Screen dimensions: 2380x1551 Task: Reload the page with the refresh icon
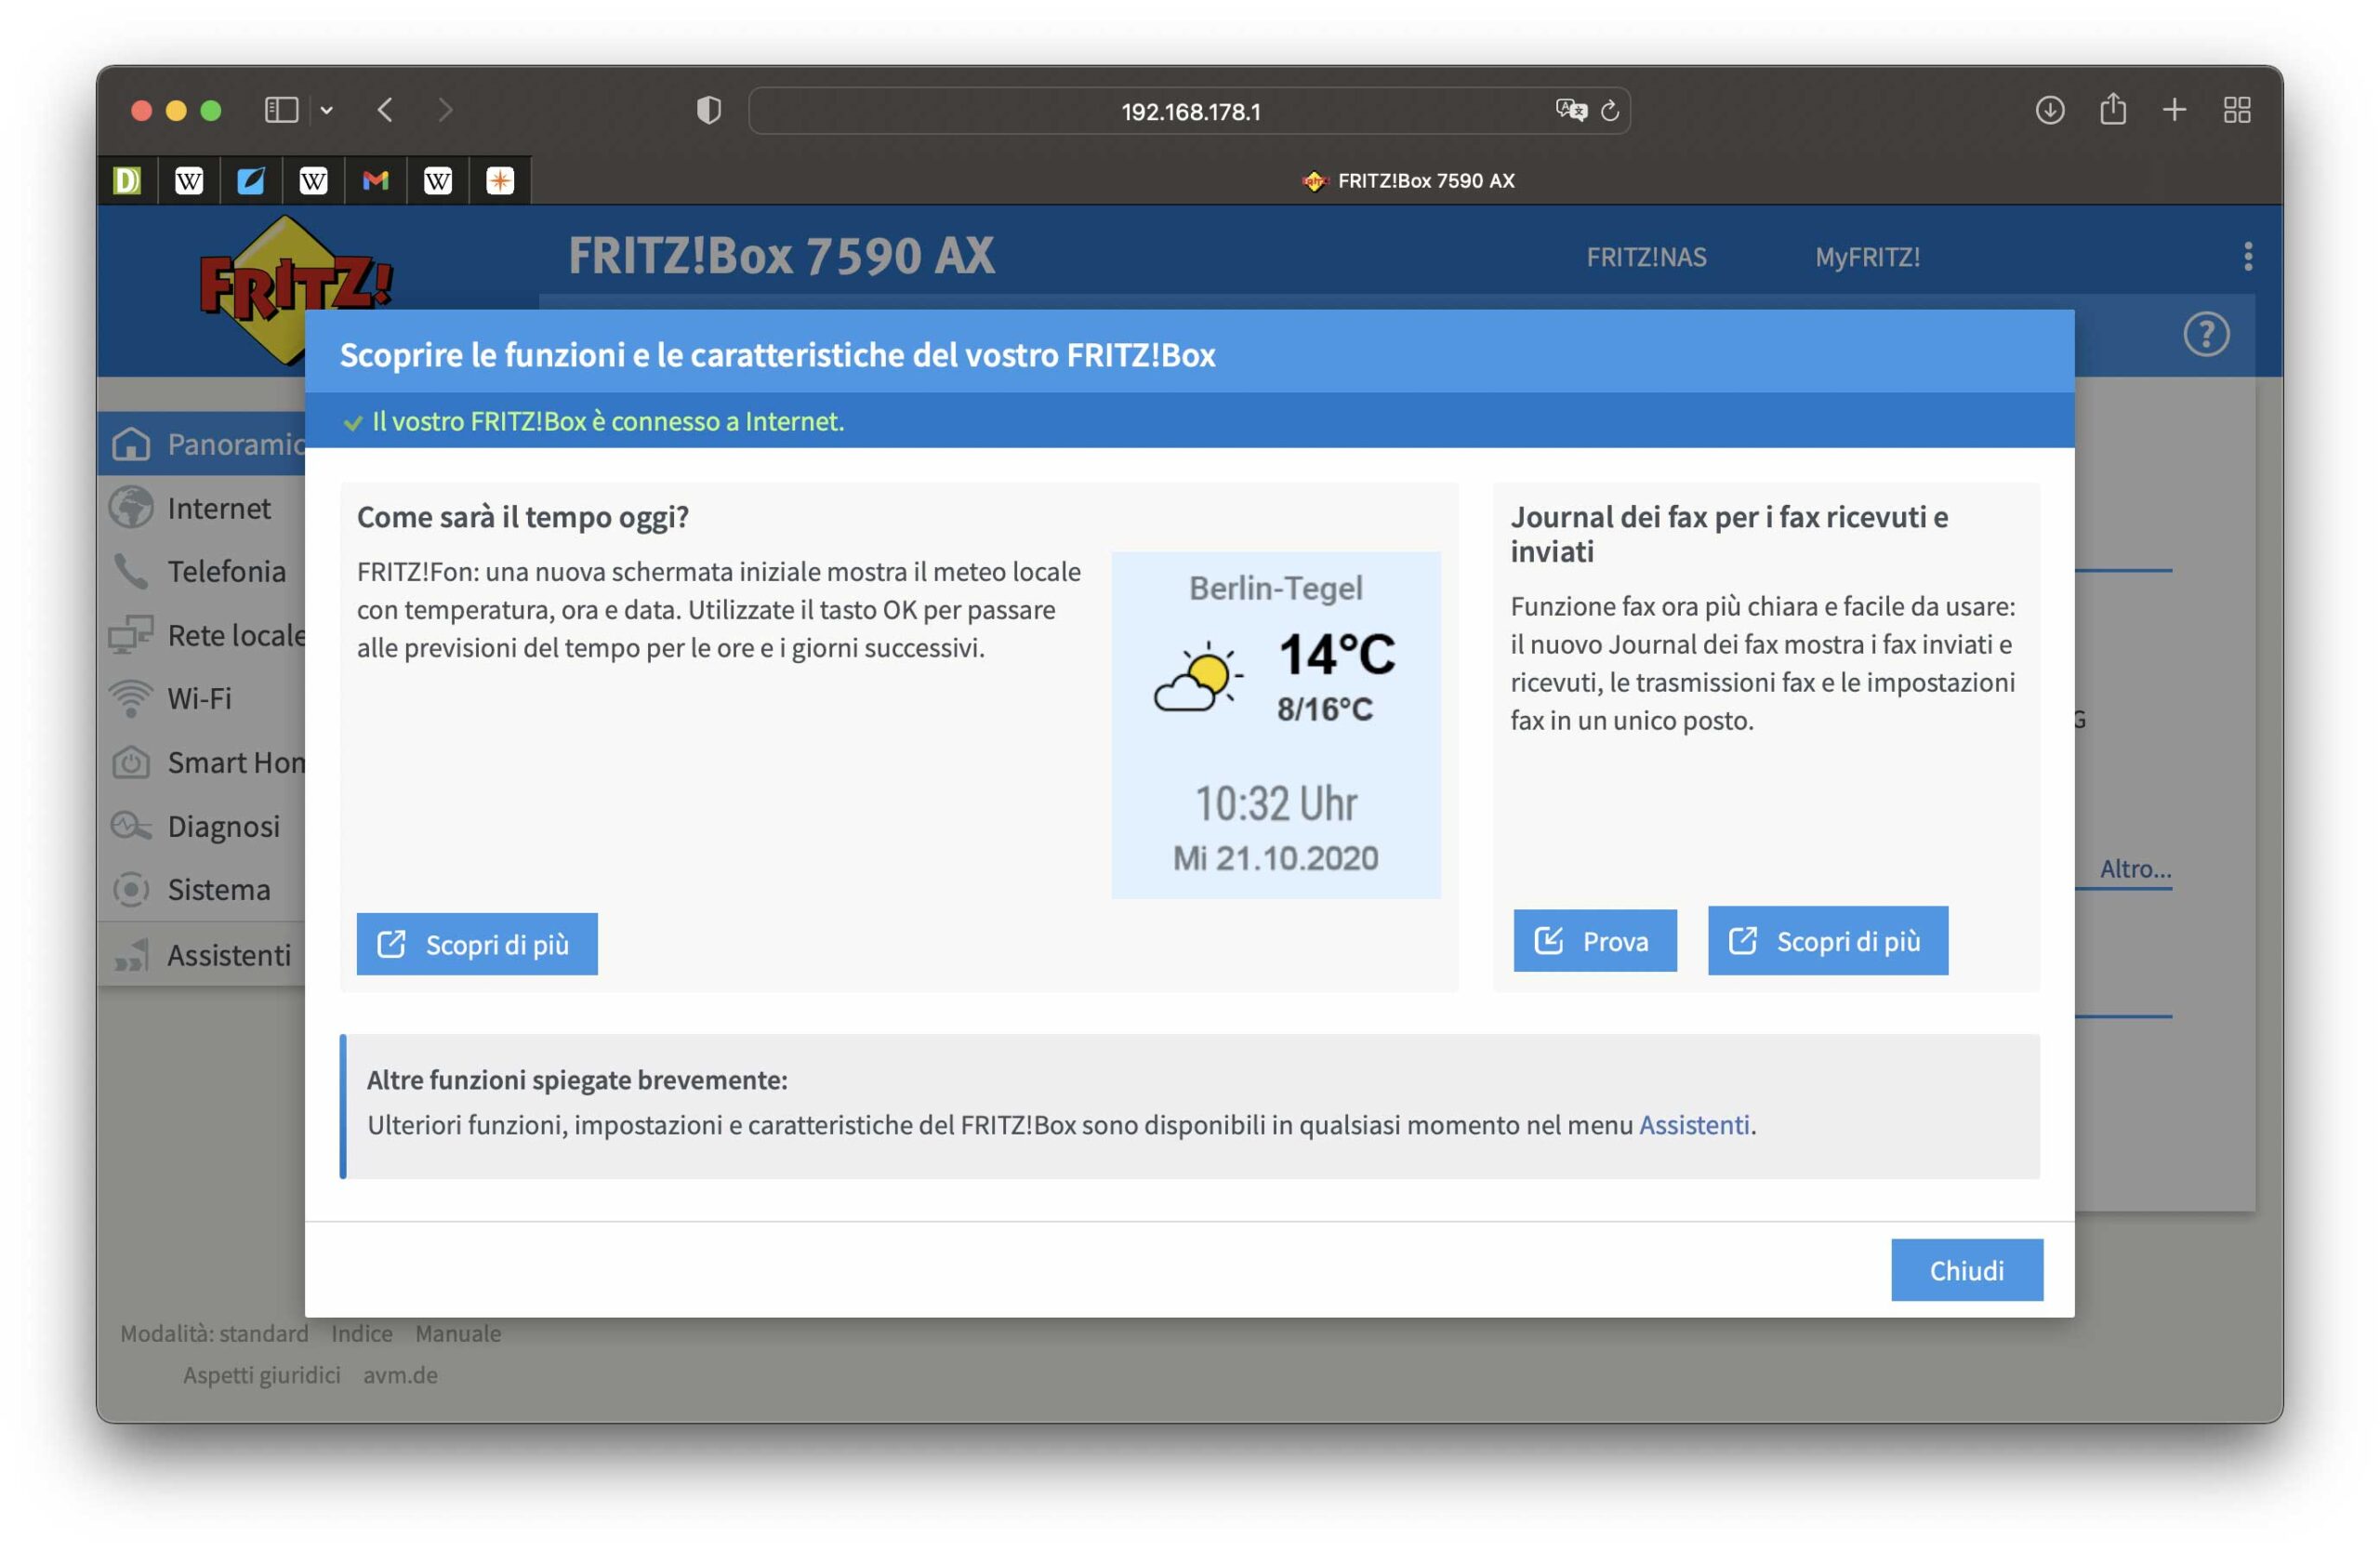click(x=1609, y=110)
